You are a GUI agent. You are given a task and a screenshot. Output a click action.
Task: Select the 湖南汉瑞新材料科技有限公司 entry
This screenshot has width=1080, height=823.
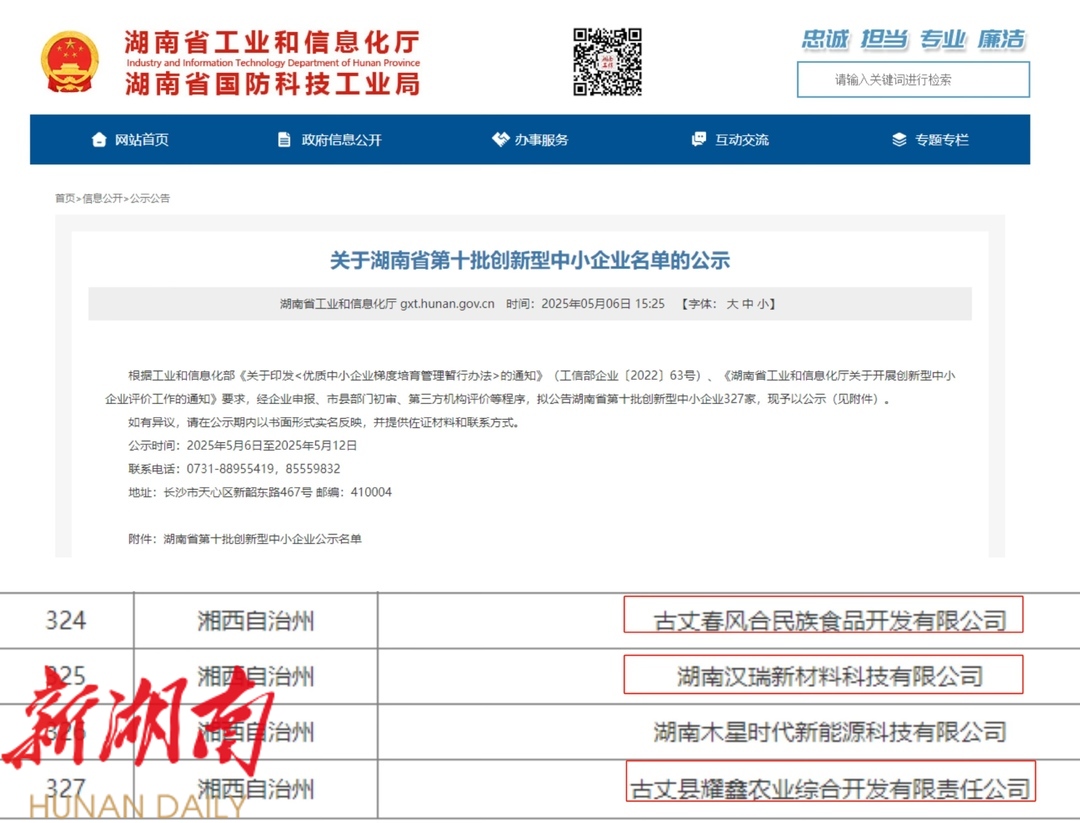pyautogui.click(x=829, y=677)
